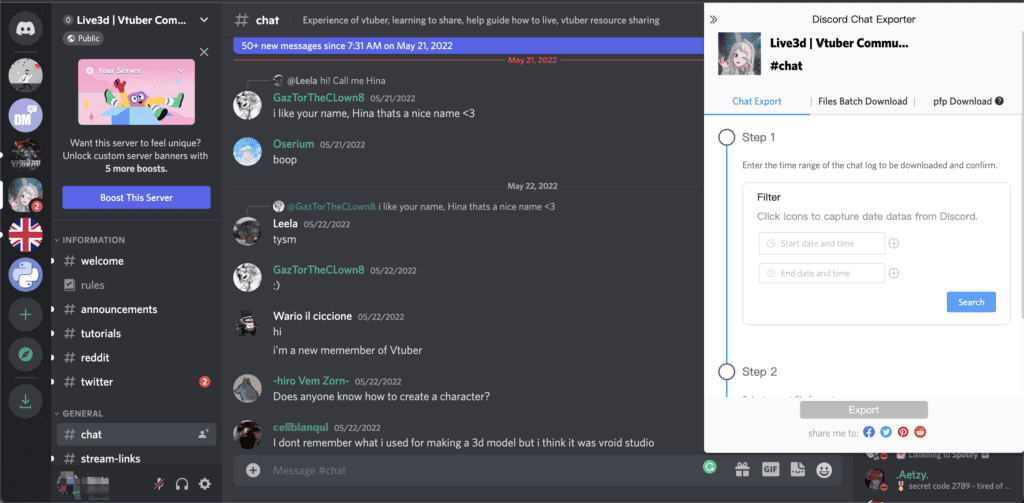Viewport: 1024px width, 503px height.
Task: Switch to Files Batch Download tab
Action: tap(863, 101)
